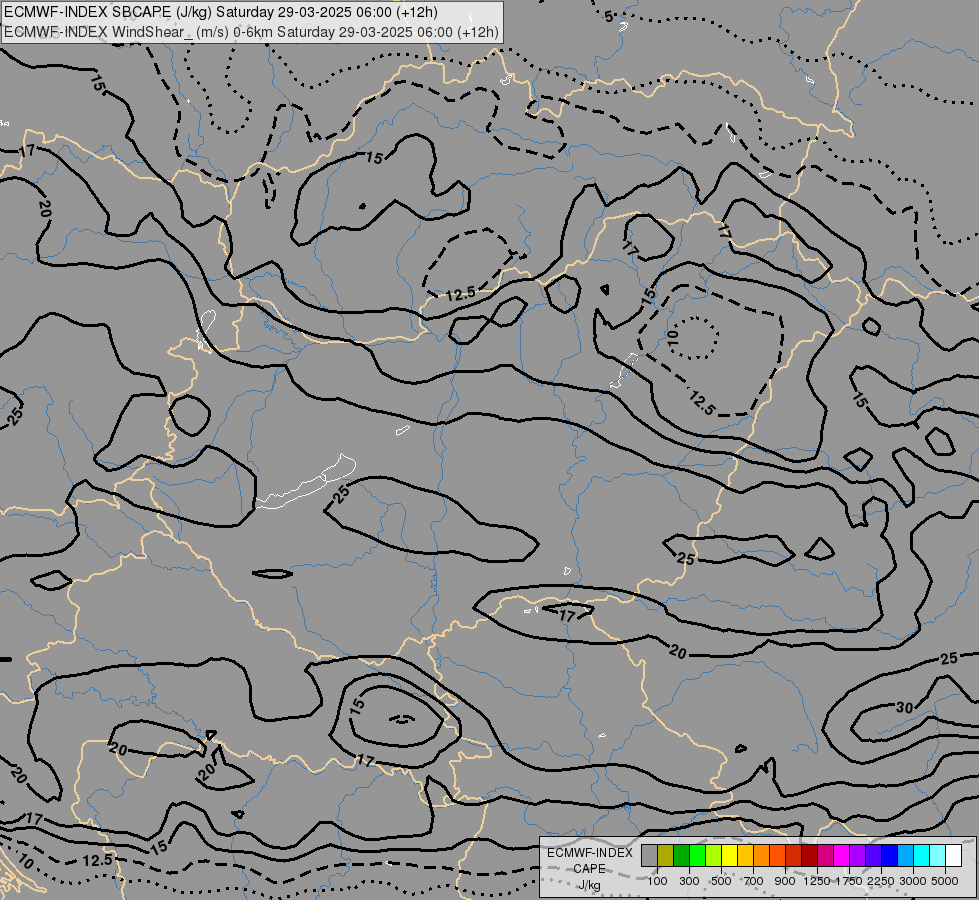Pick the pure blue legend swatch

[x=890, y=856]
